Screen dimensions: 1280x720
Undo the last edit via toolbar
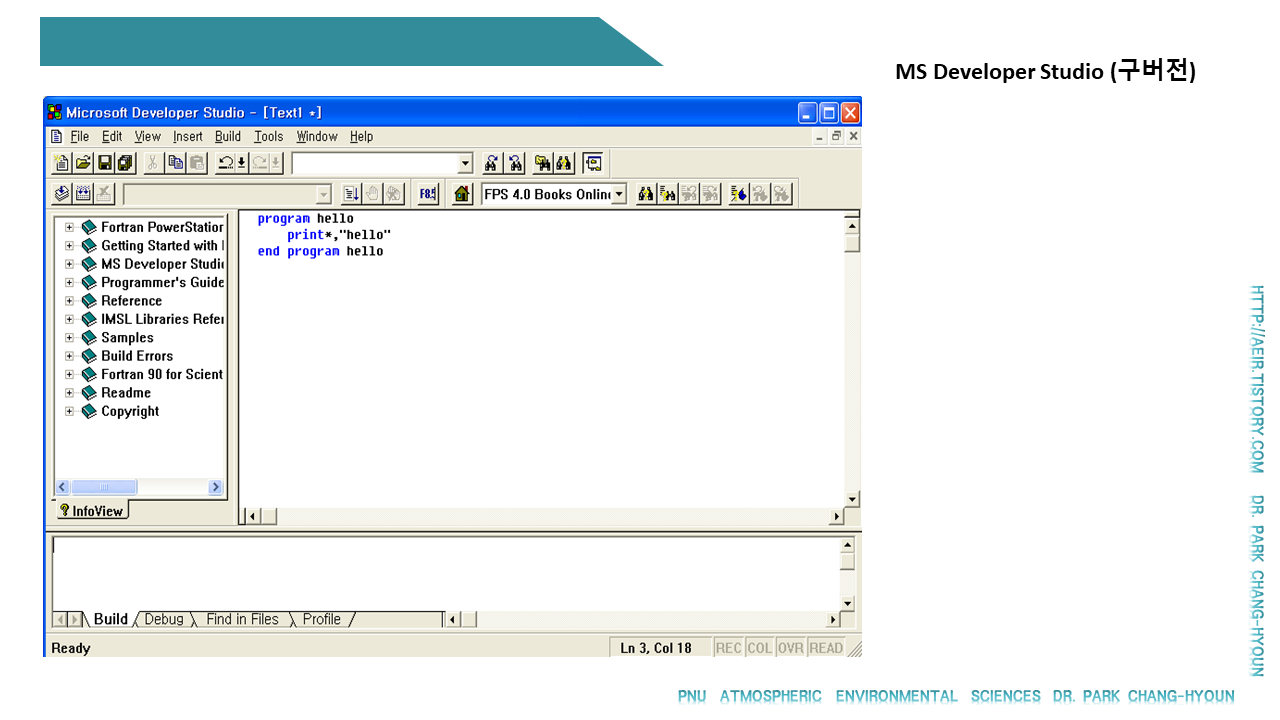tap(226, 163)
